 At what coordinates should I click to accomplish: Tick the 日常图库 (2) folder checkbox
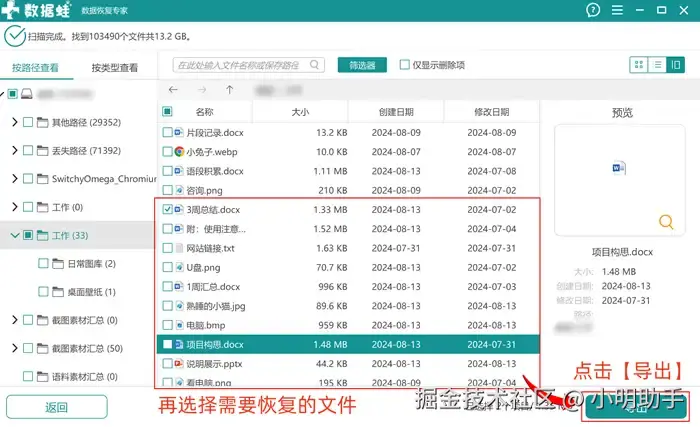coord(43,264)
